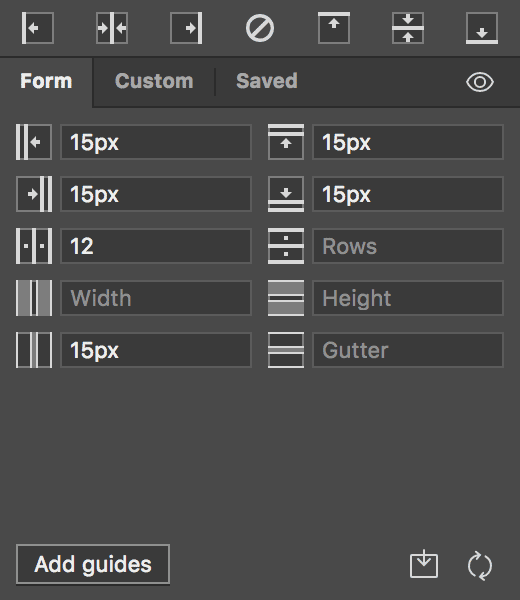Reset form with circular arrows icon
The height and width of the screenshot is (600, 520).
click(480, 565)
